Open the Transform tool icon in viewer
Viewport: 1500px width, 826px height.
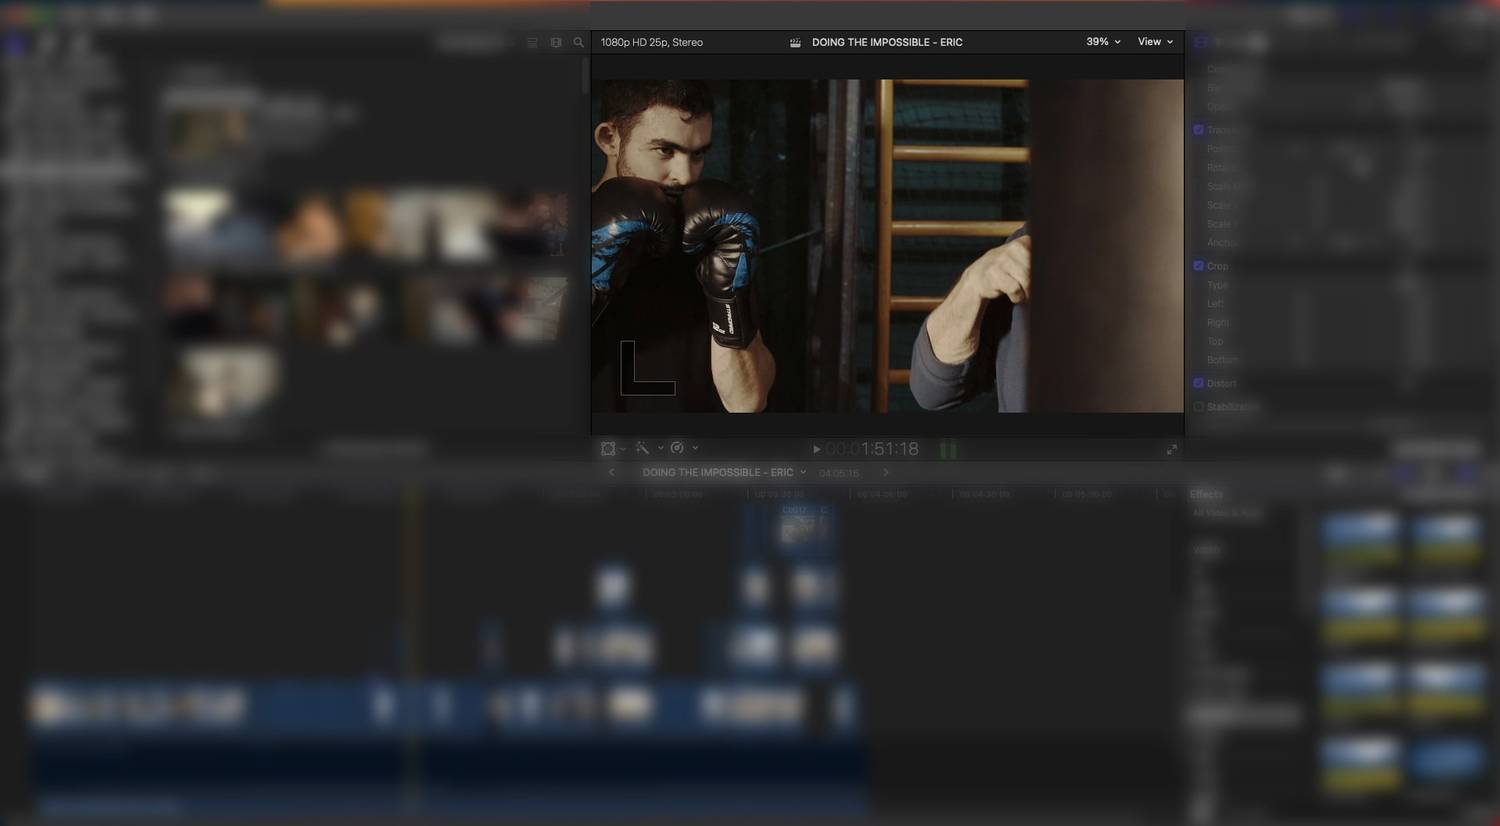(x=608, y=449)
